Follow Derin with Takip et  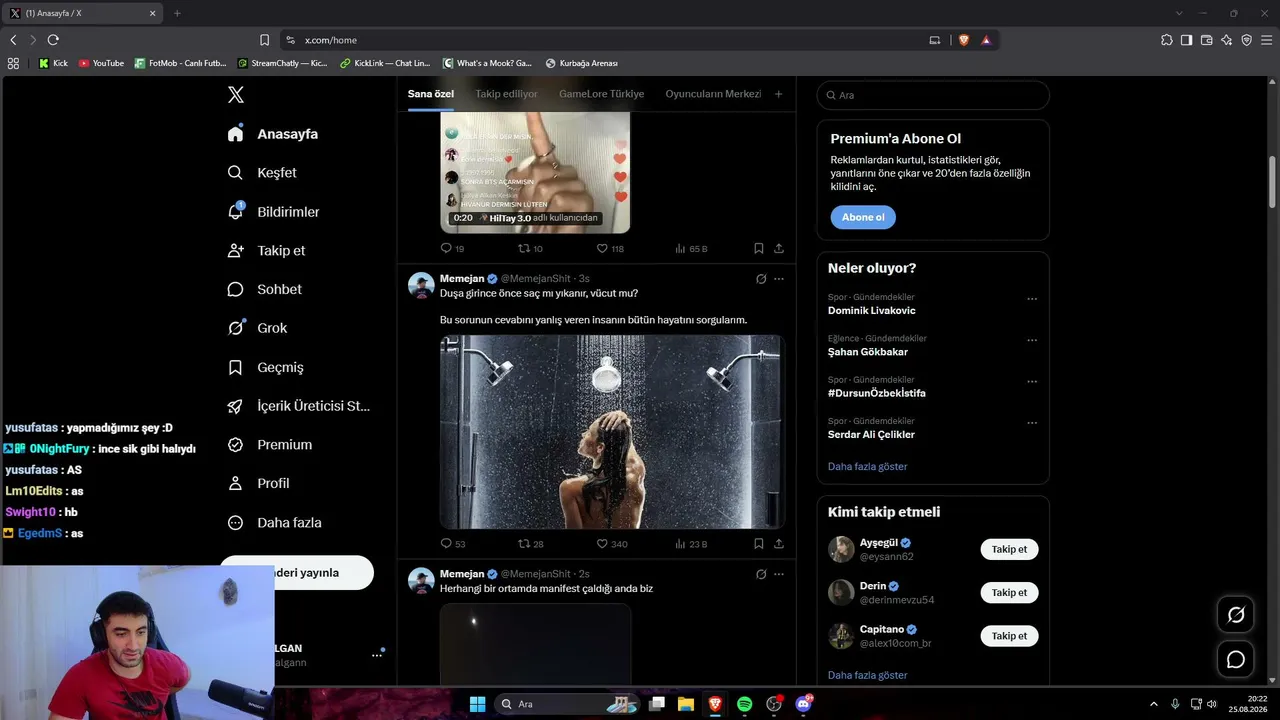point(1009,592)
